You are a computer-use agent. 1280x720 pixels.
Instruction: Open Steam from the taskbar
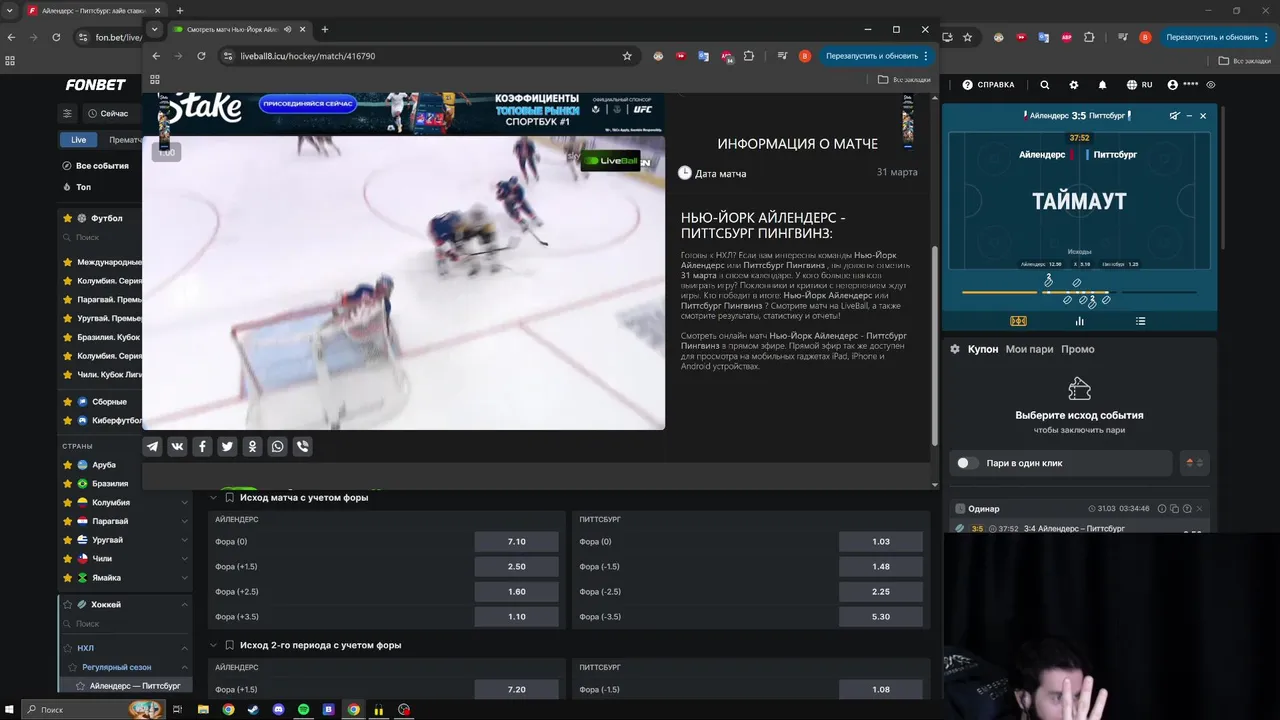coord(253,710)
